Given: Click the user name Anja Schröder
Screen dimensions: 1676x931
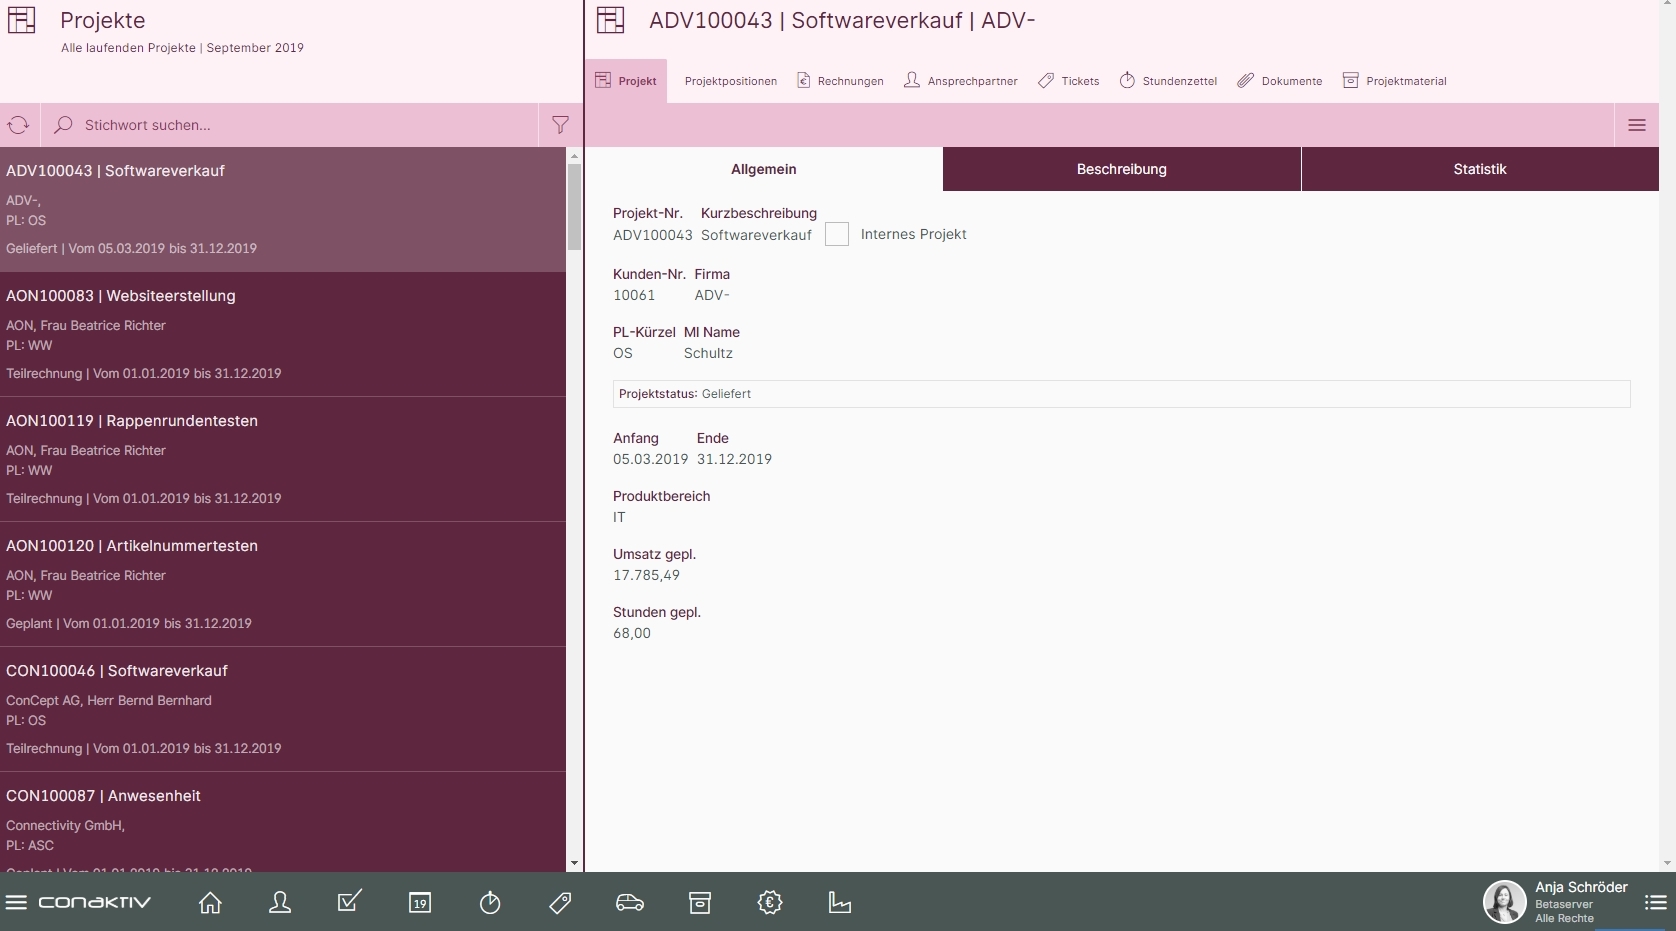Looking at the screenshot, I should coord(1581,887).
